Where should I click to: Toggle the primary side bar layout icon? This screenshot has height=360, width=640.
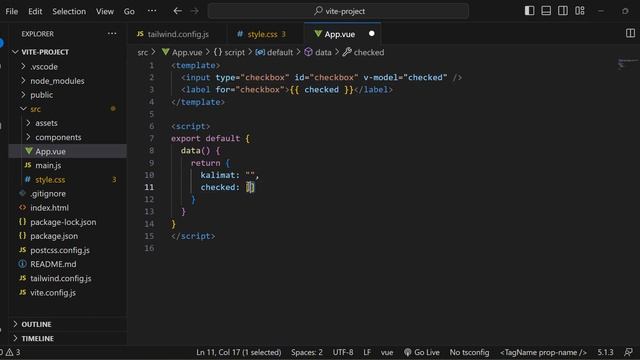click(x=529, y=11)
